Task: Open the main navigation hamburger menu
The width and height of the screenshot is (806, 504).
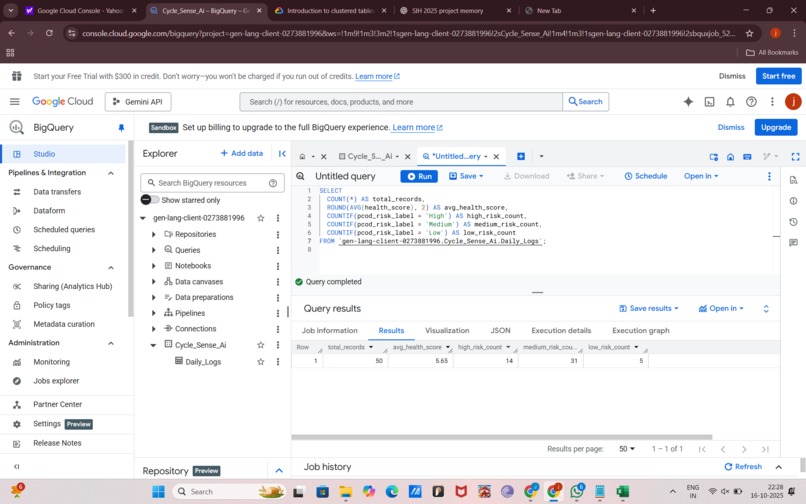Action: 14,102
